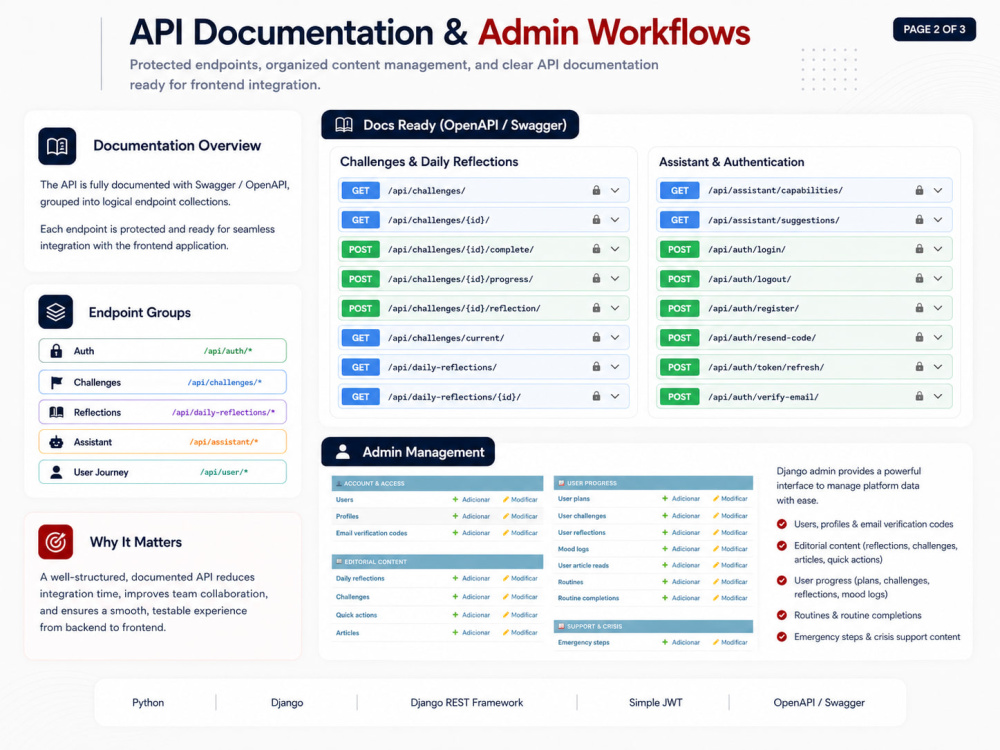Expand the /api/auth/token/refresh/ chevron
The image size is (1000, 750).
coord(938,367)
